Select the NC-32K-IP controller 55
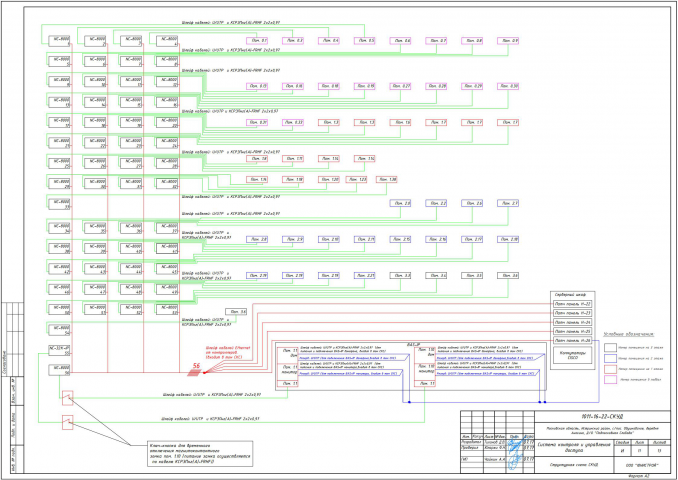Viewport: 678px width, 480px height. coord(59,350)
